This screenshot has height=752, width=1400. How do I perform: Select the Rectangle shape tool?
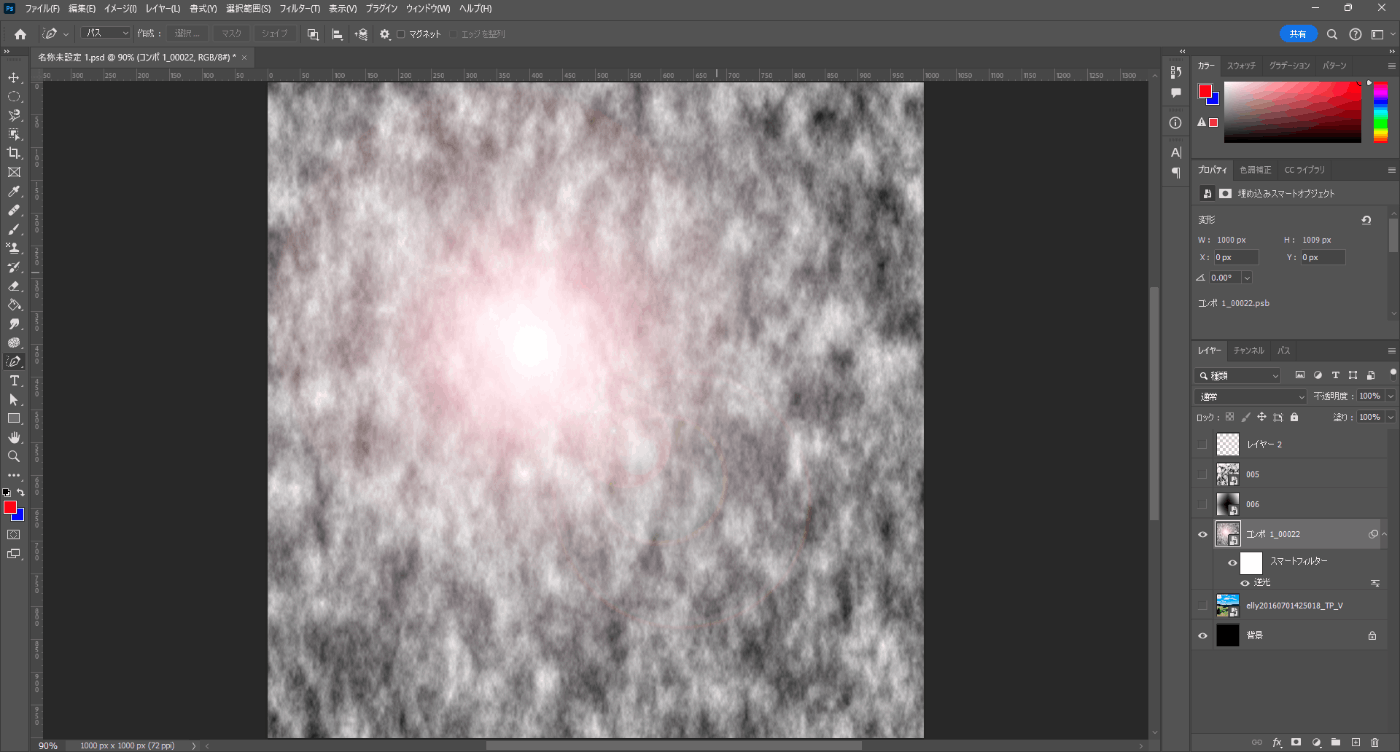(x=14, y=419)
